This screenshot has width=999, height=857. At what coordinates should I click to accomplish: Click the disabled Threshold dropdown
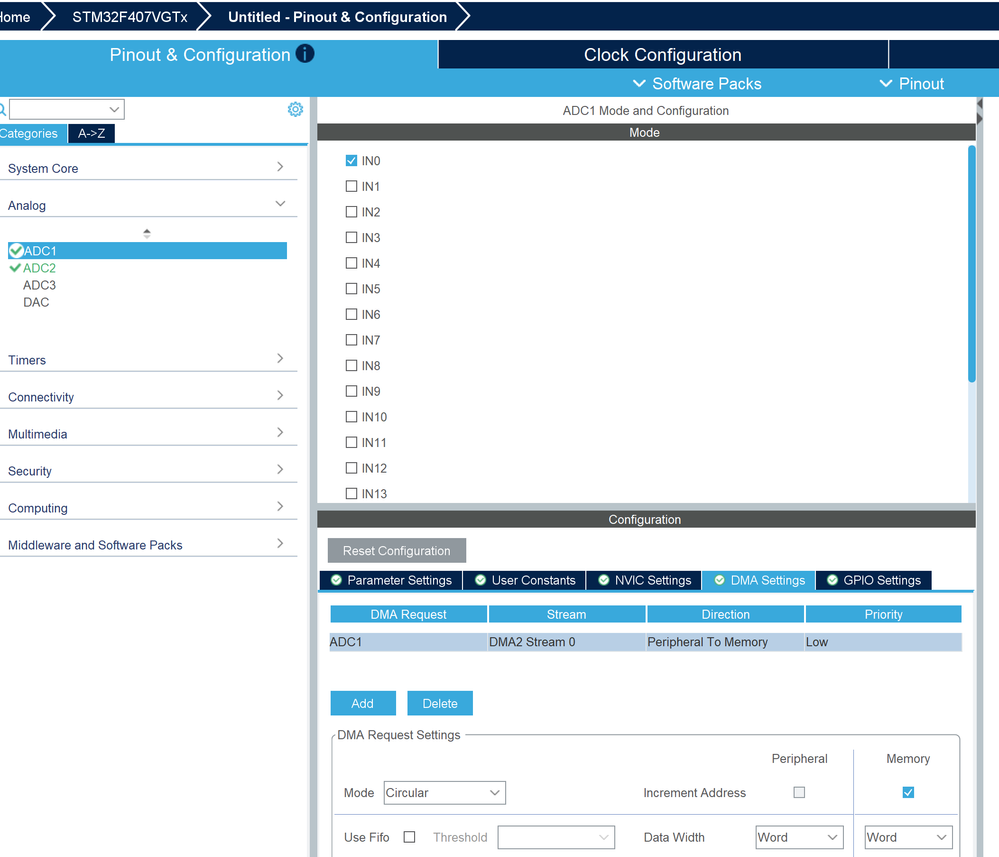(556, 837)
